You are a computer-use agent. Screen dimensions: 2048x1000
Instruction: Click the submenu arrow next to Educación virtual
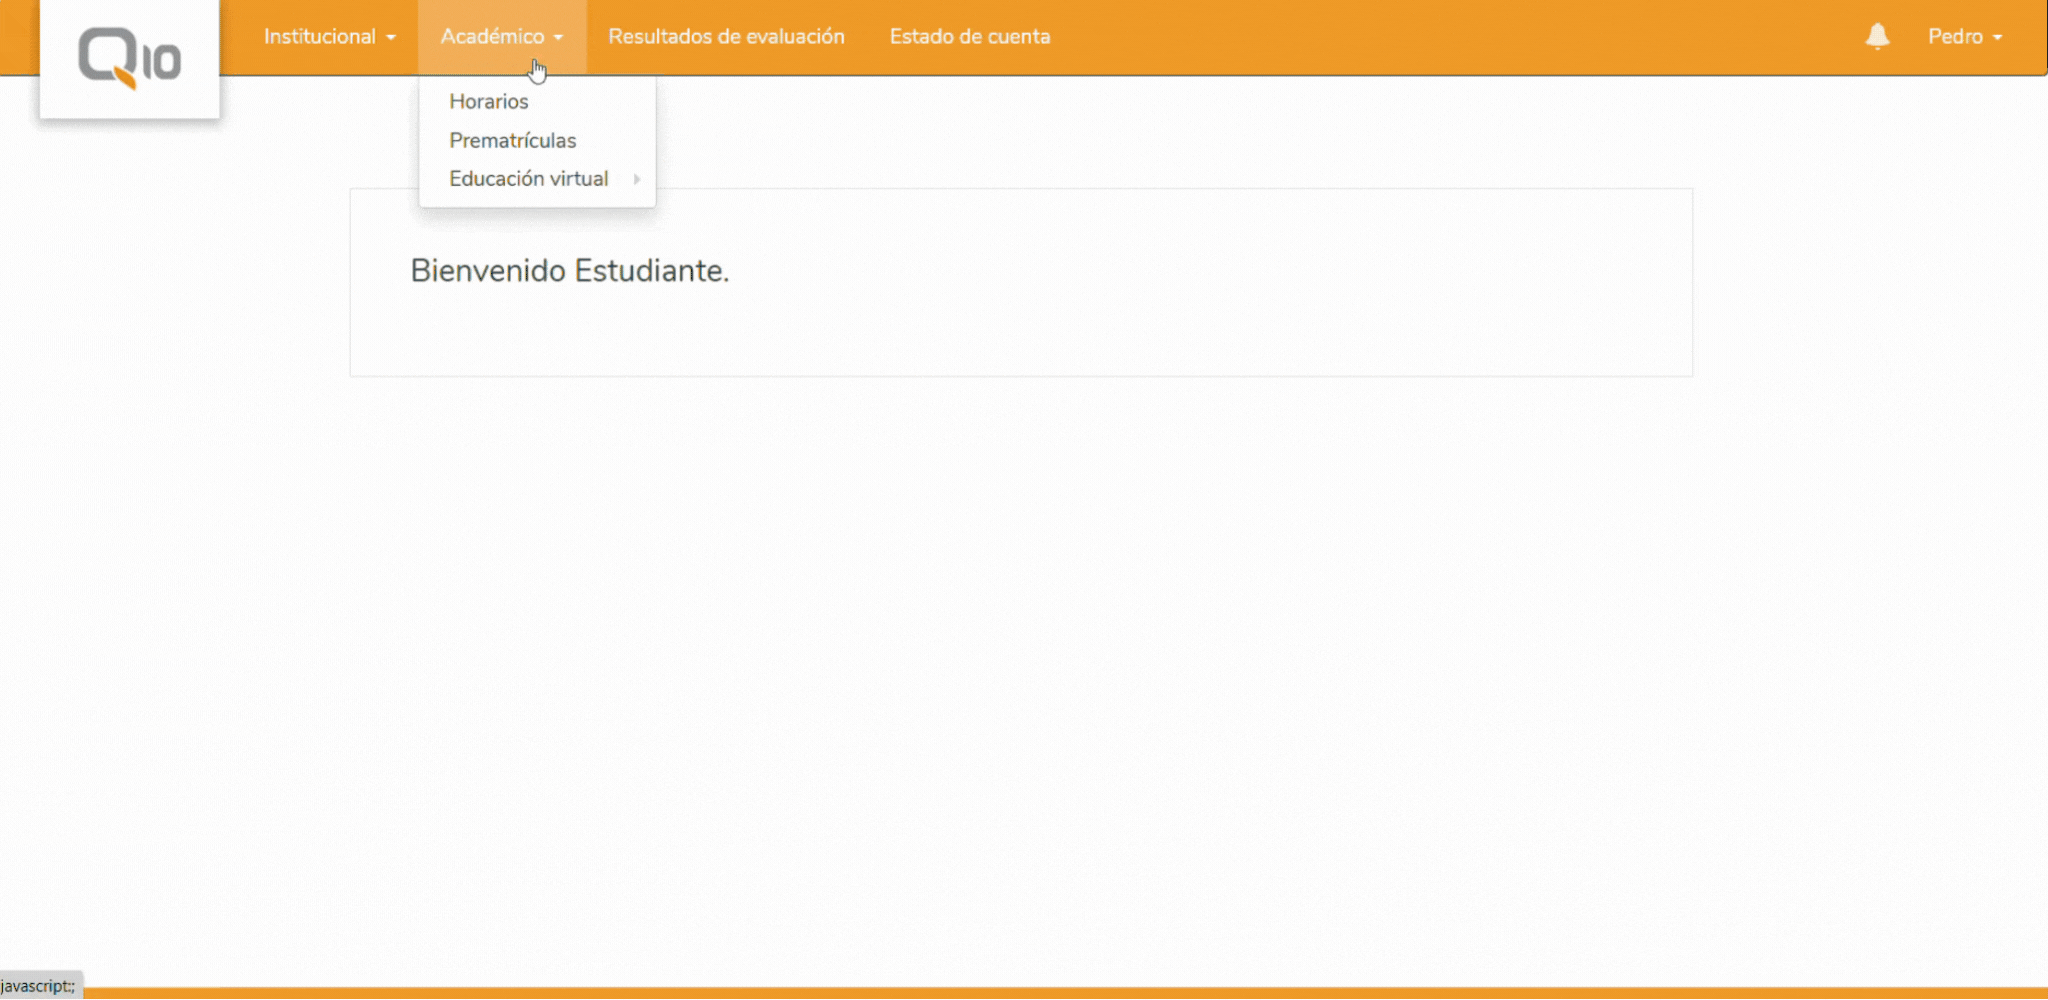pyautogui.click(x=636, y=179)
